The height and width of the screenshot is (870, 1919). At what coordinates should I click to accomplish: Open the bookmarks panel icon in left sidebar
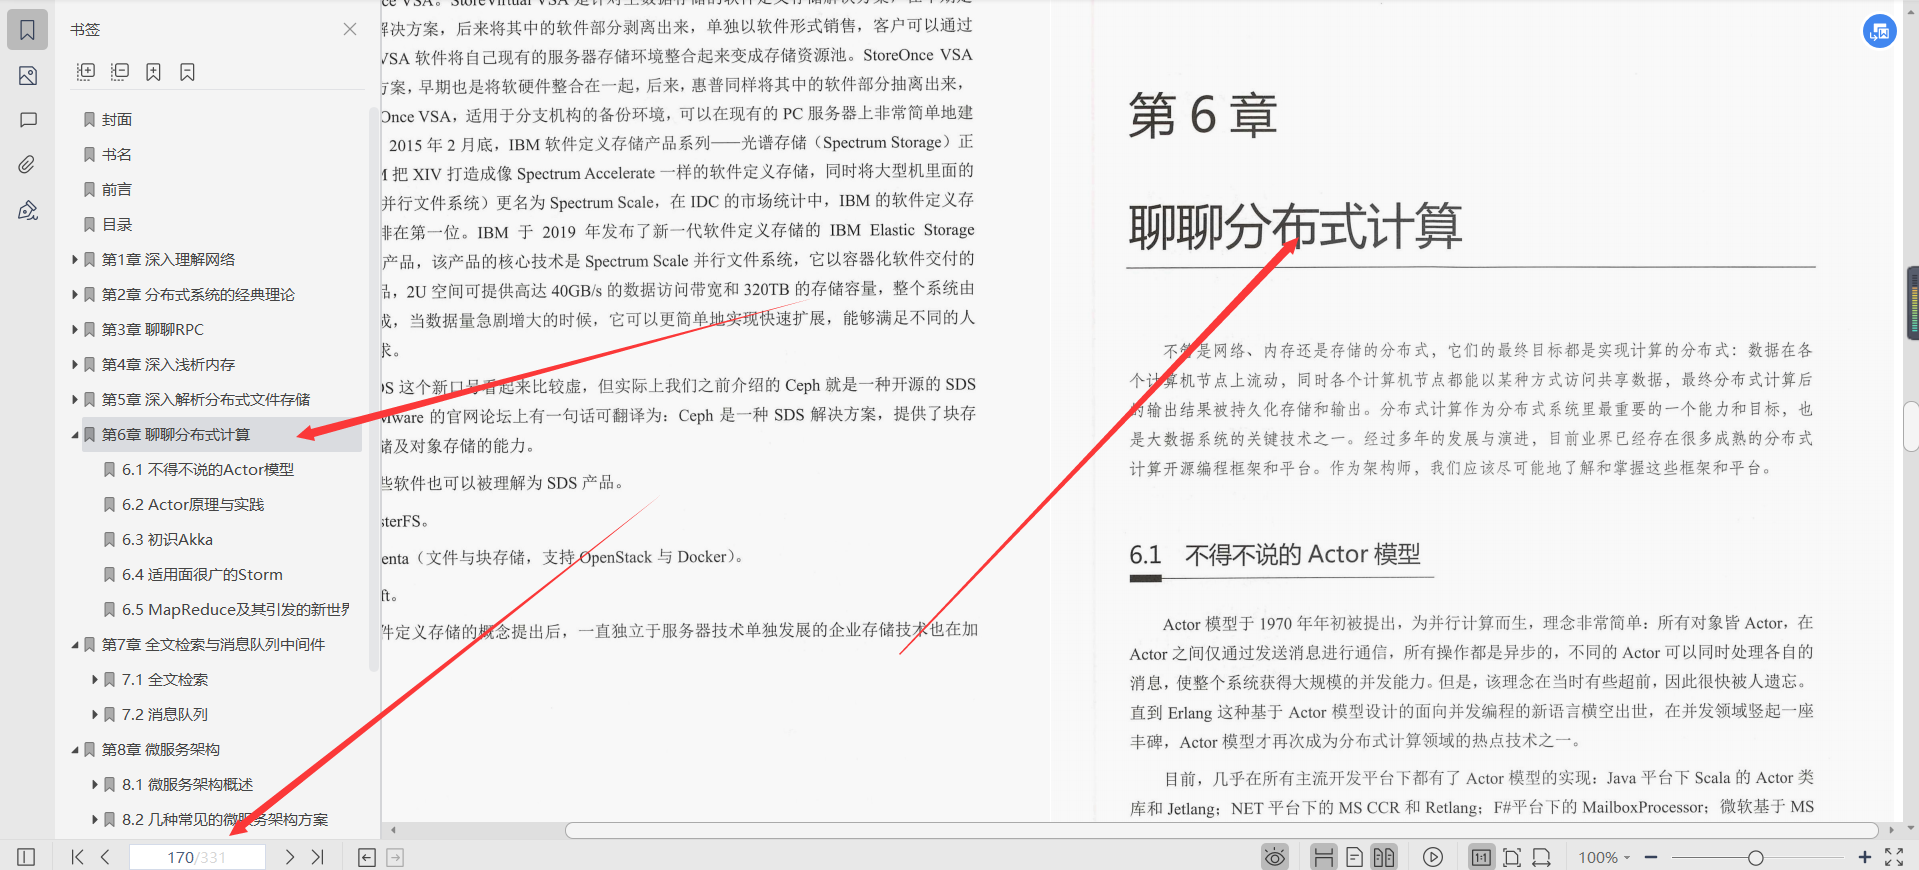pos(28,30)
